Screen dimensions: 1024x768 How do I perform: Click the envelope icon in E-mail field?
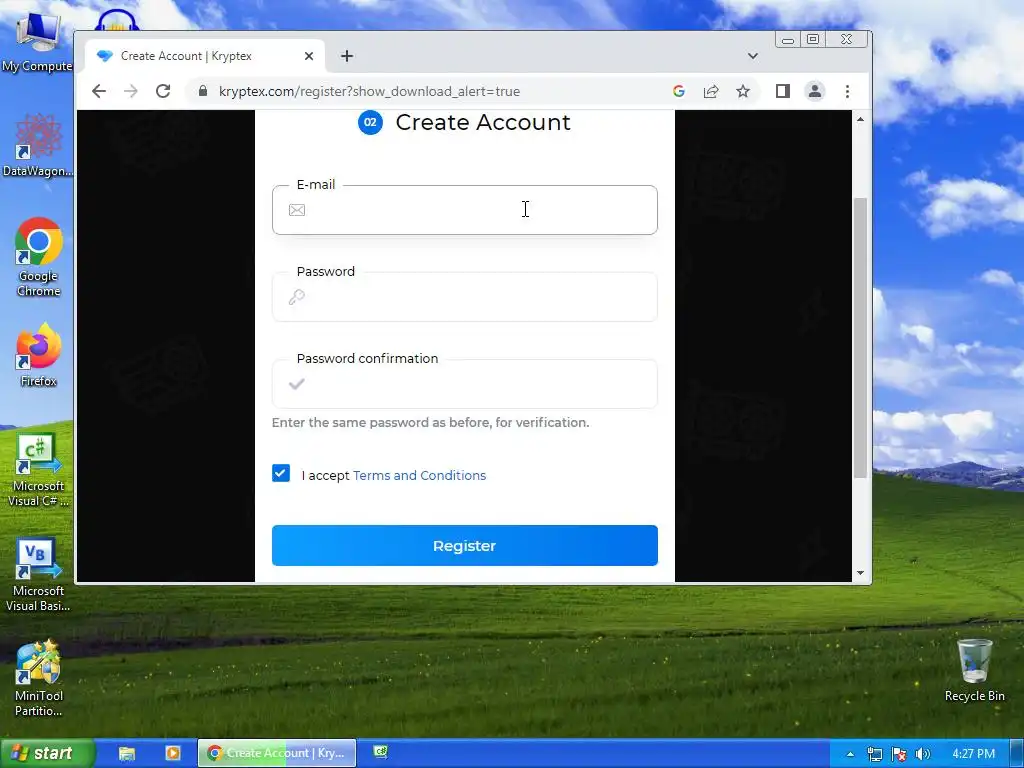click(296, 210)
